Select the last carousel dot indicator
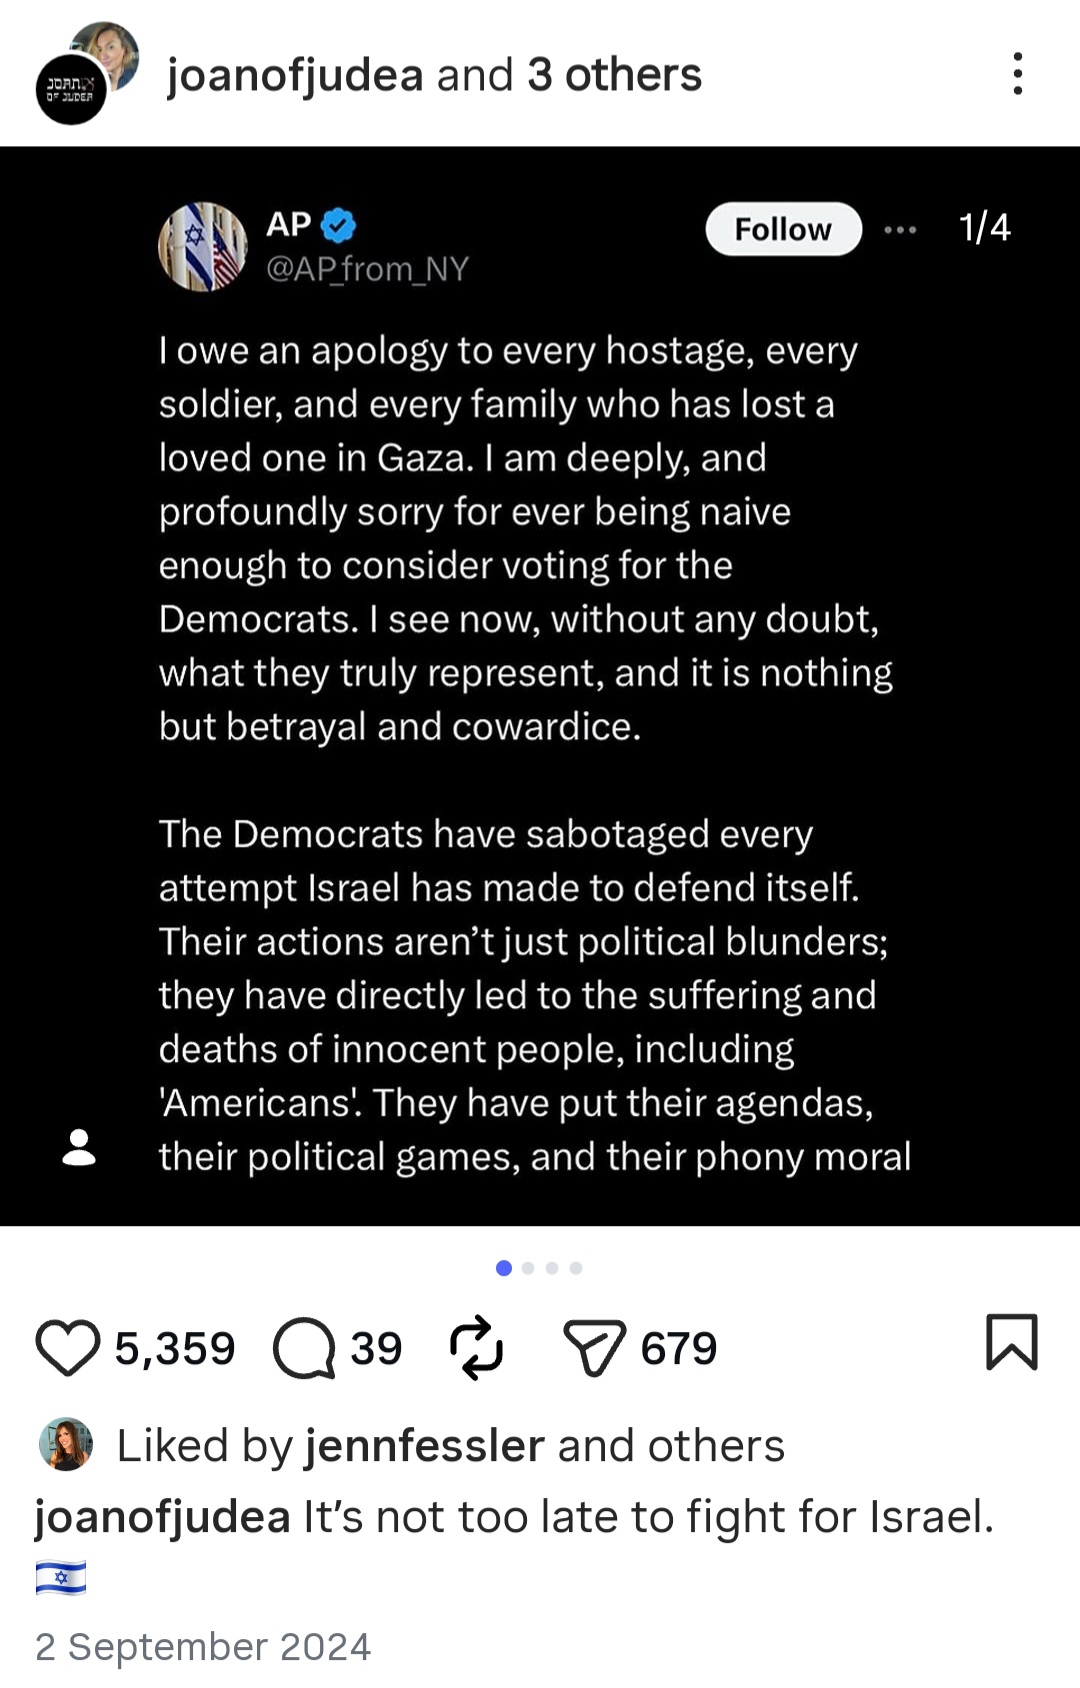The image size is (1080, 1688). 576,1268
